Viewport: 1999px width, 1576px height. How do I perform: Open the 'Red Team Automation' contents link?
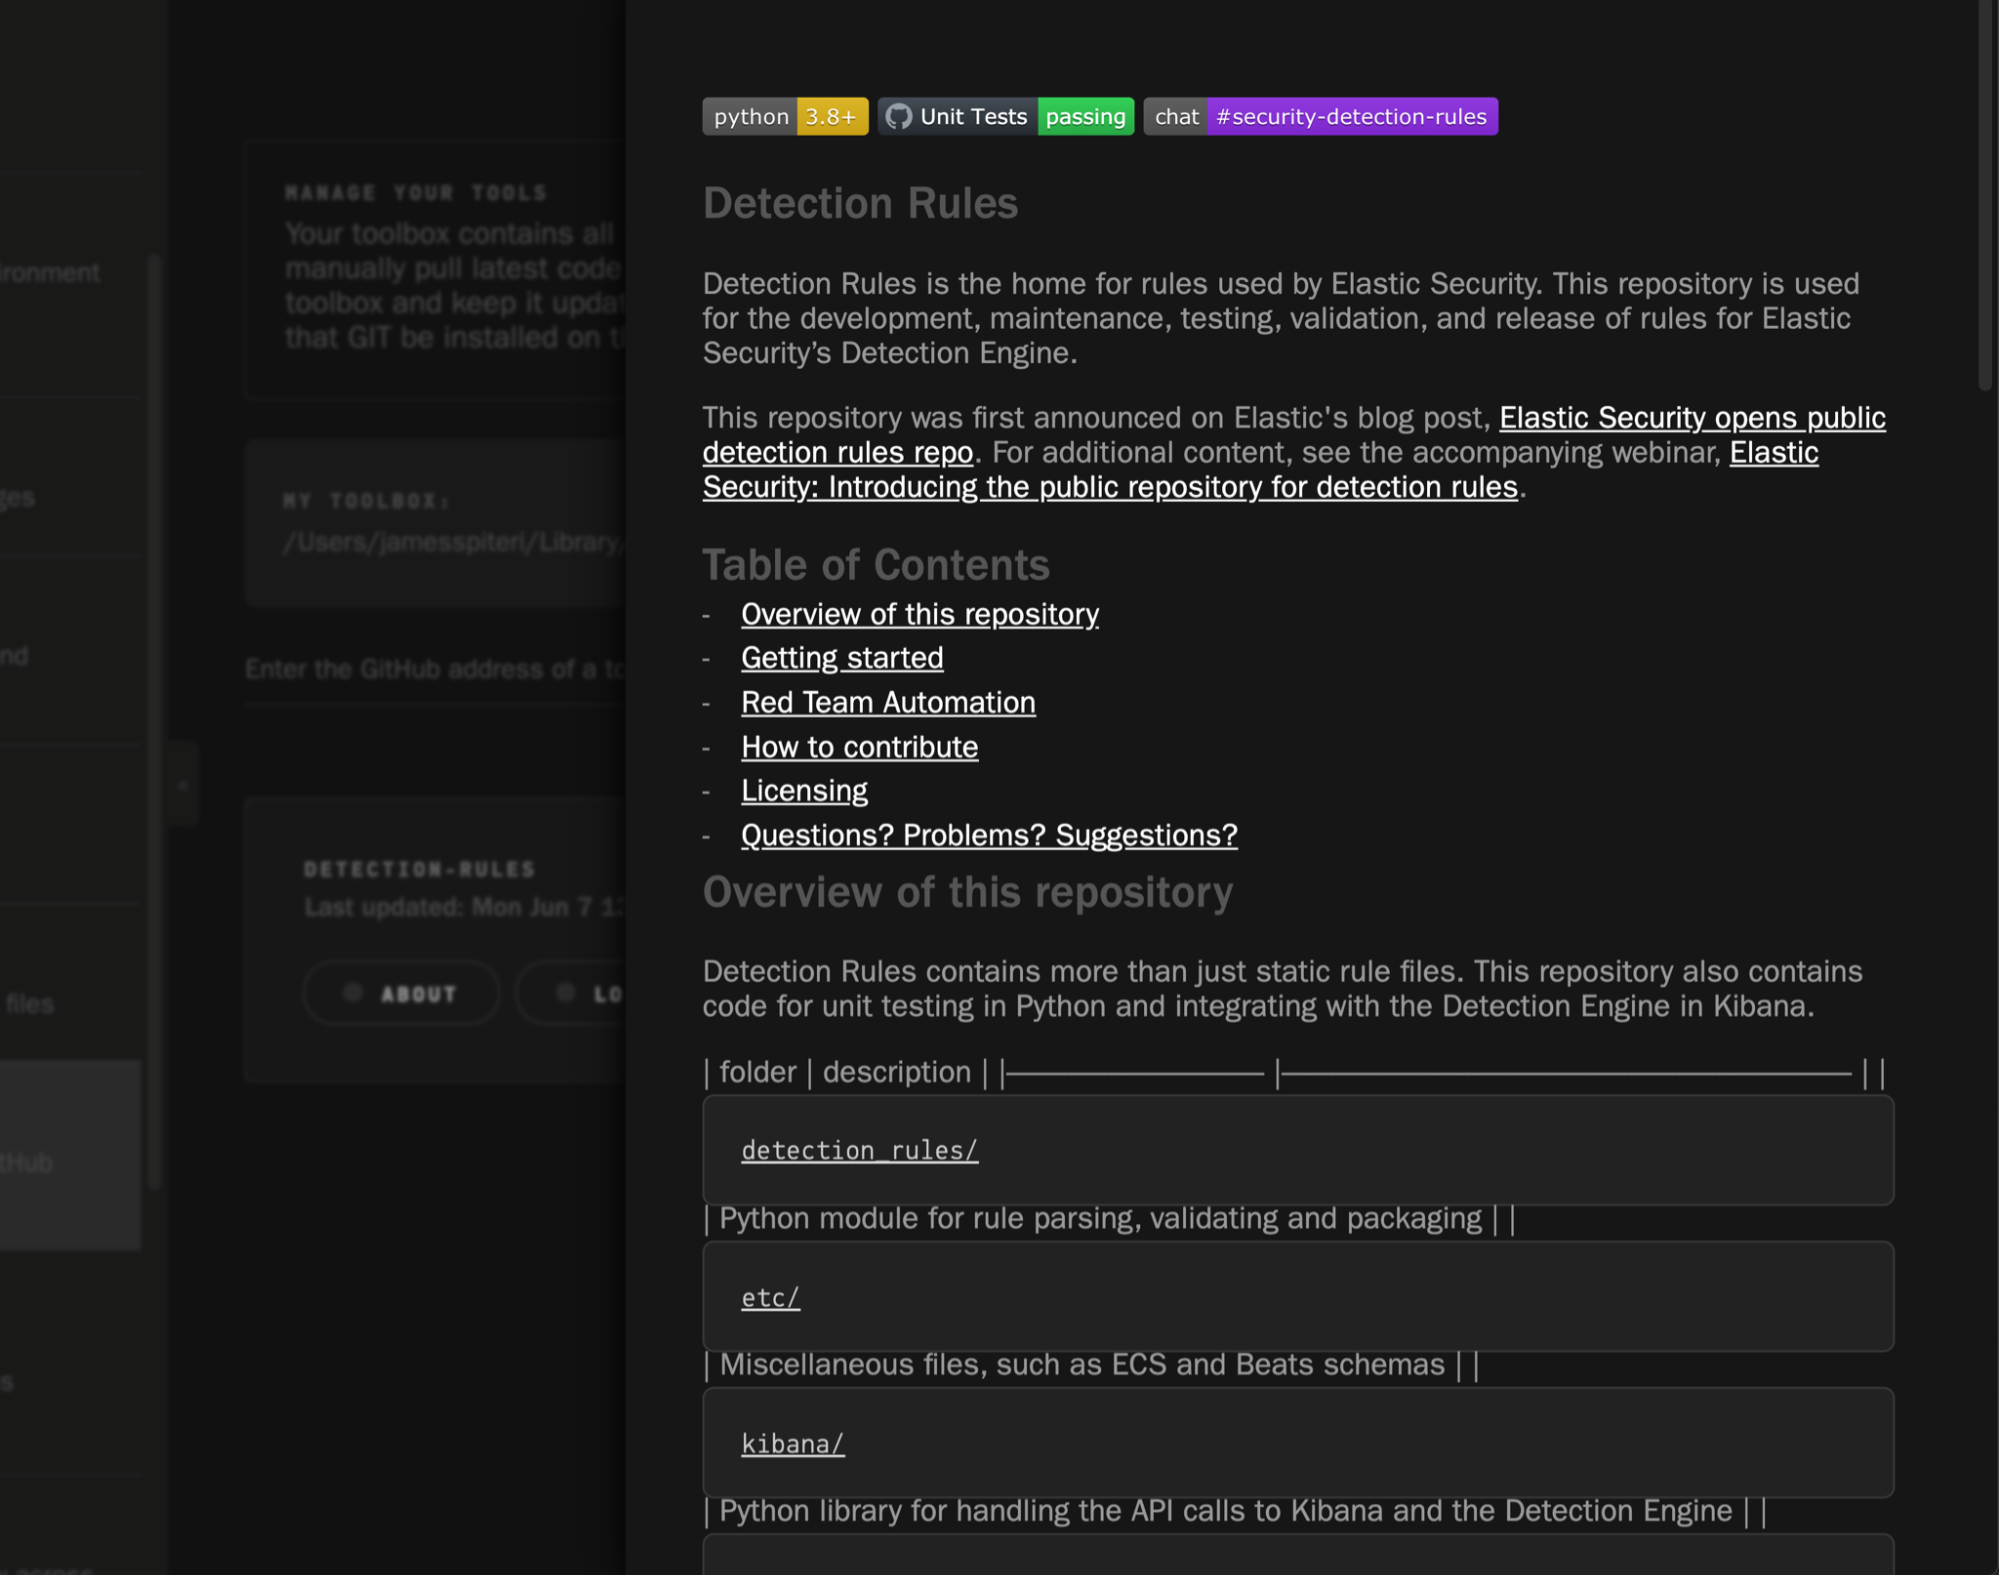tap(888, 703)
